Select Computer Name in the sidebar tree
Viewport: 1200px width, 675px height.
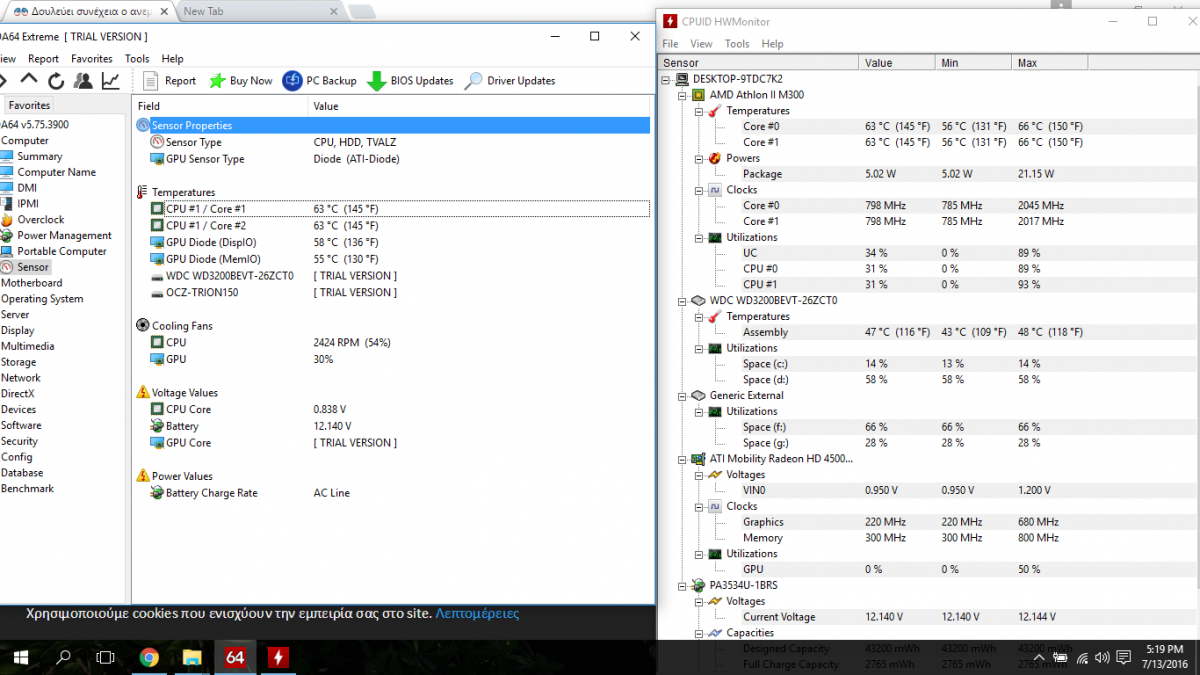pos(56,172)
